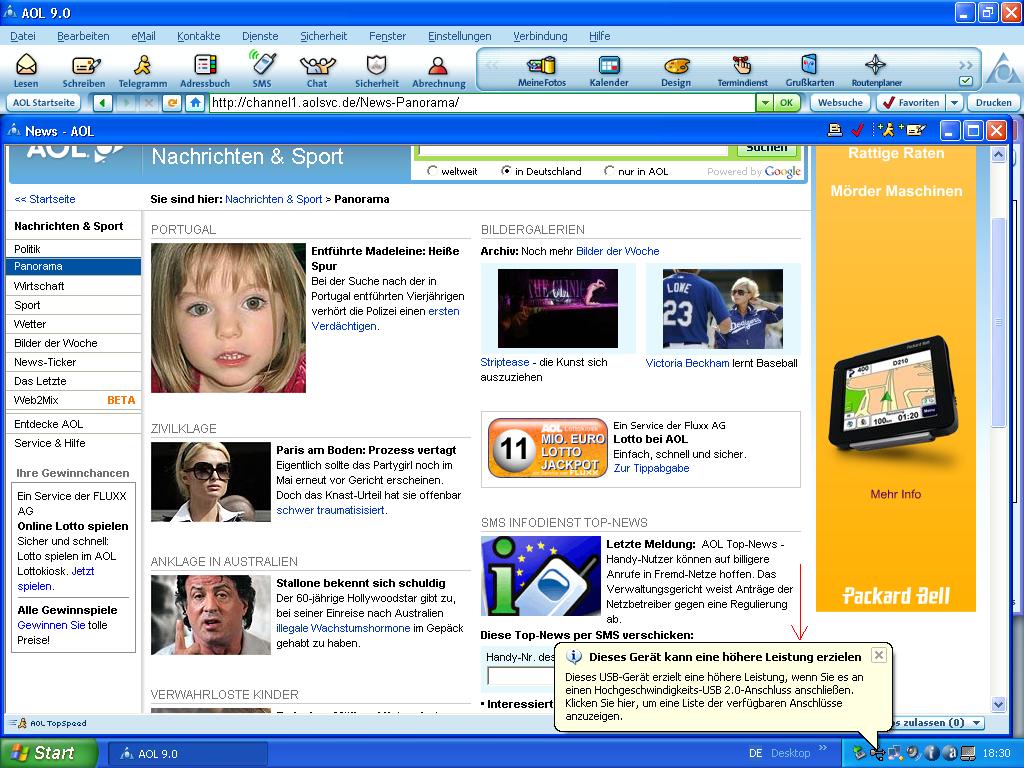
Task: Click the Windows Start button
Action: tap(48, 753)
